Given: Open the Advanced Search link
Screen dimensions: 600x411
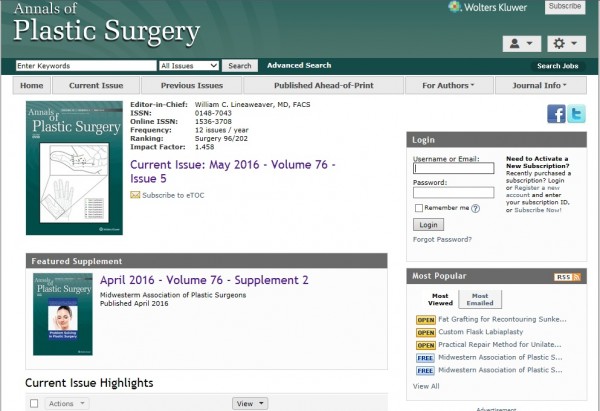Looking at the screenshot, I should click(299, 65).
